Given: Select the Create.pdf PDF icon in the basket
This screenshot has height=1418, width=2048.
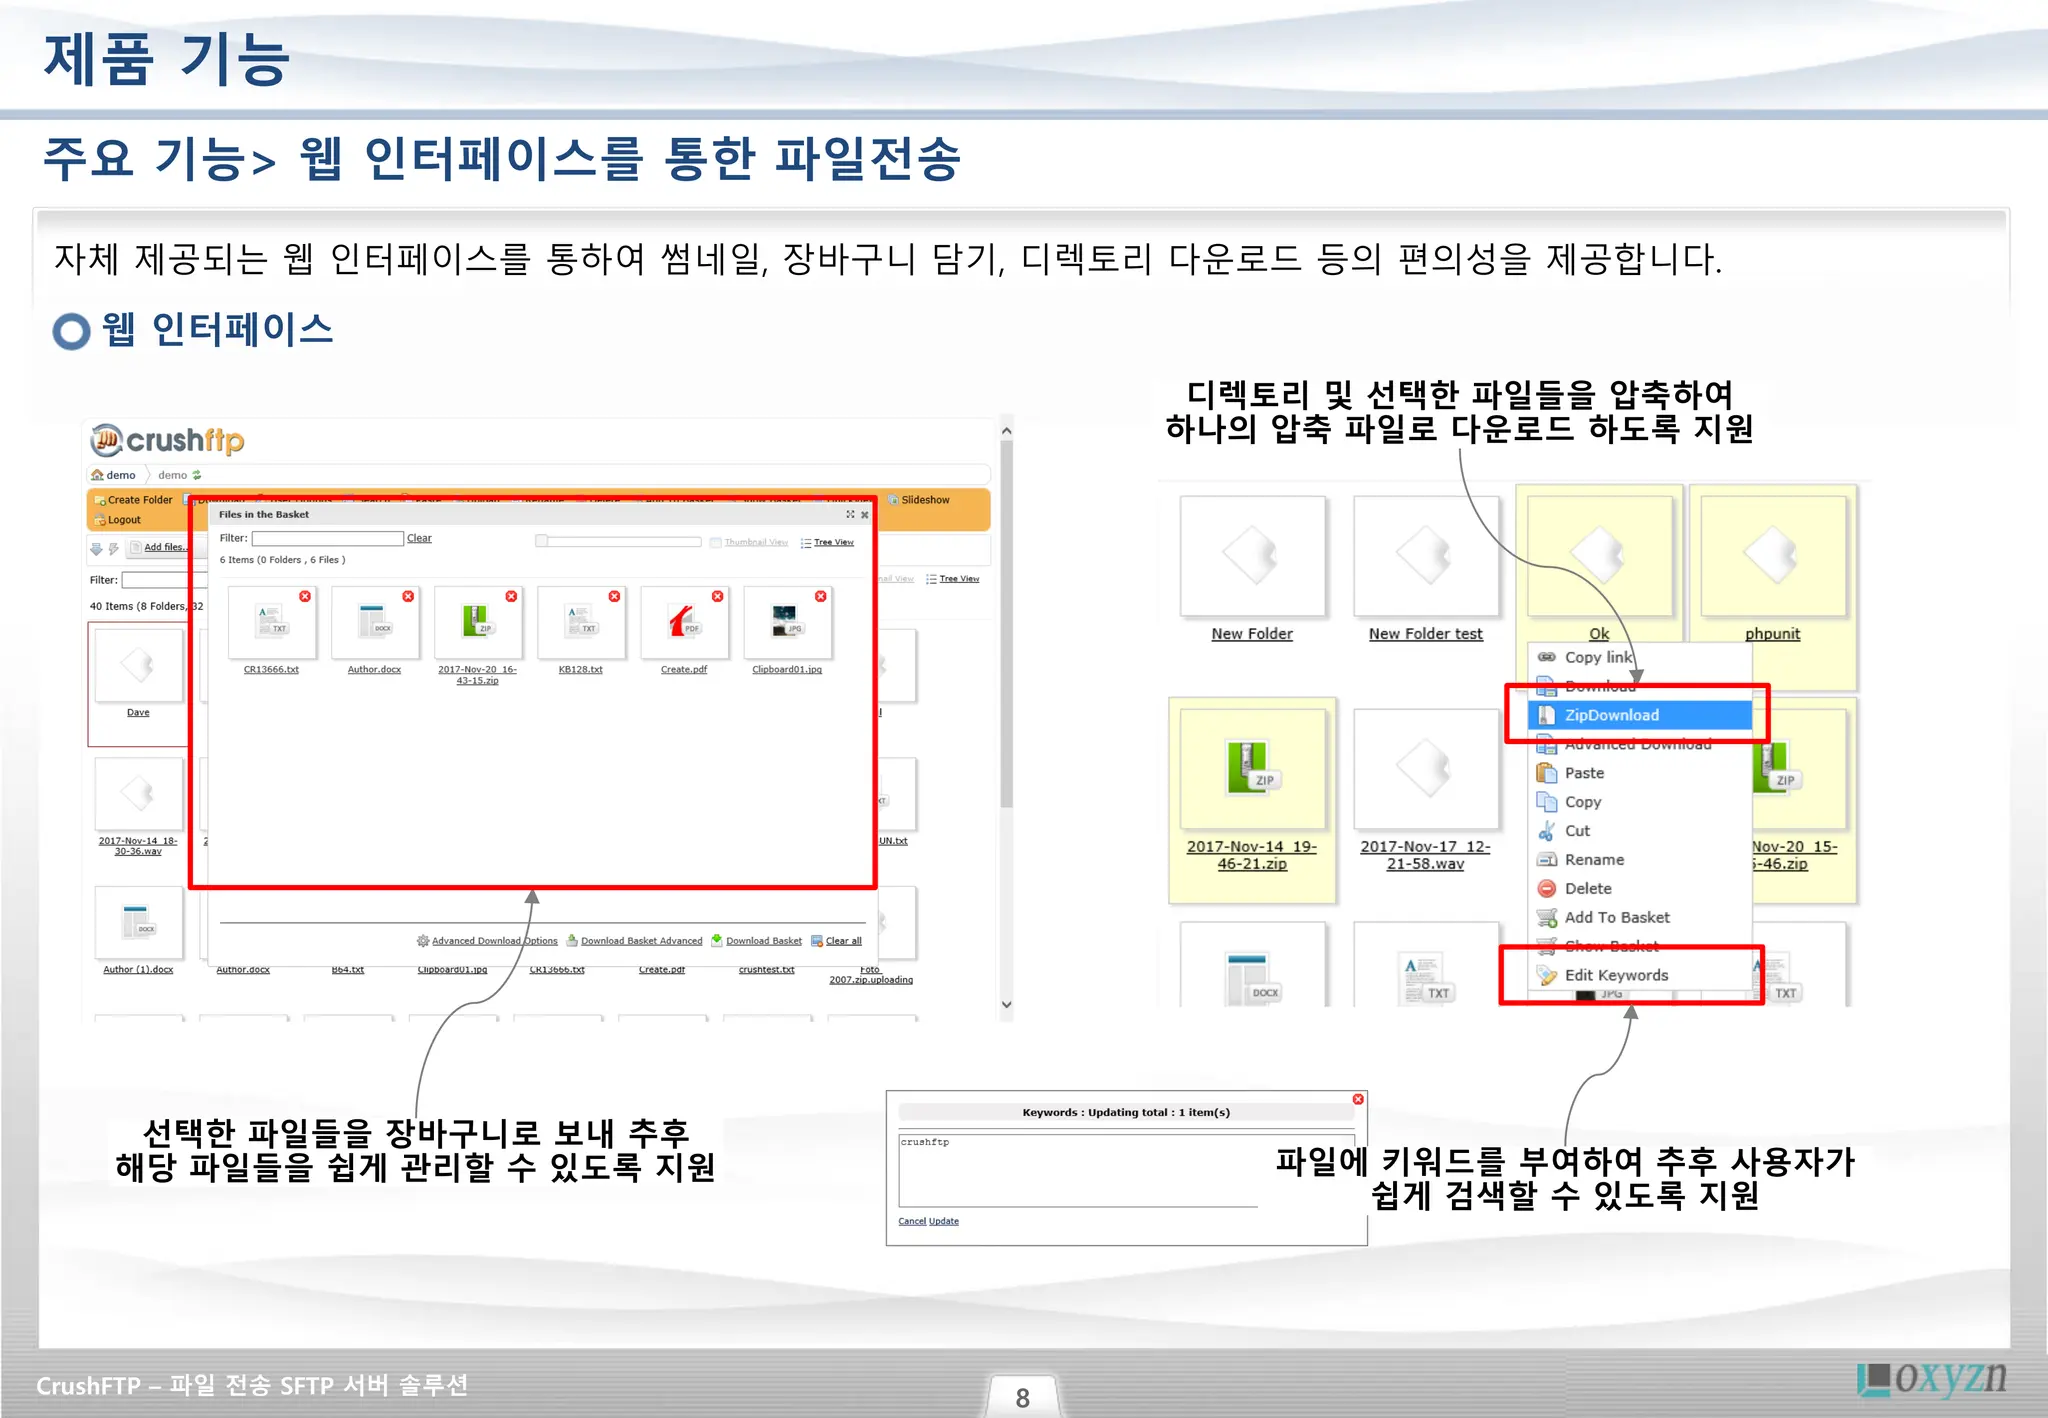Looking at the screenshot, I should (684, 621).
